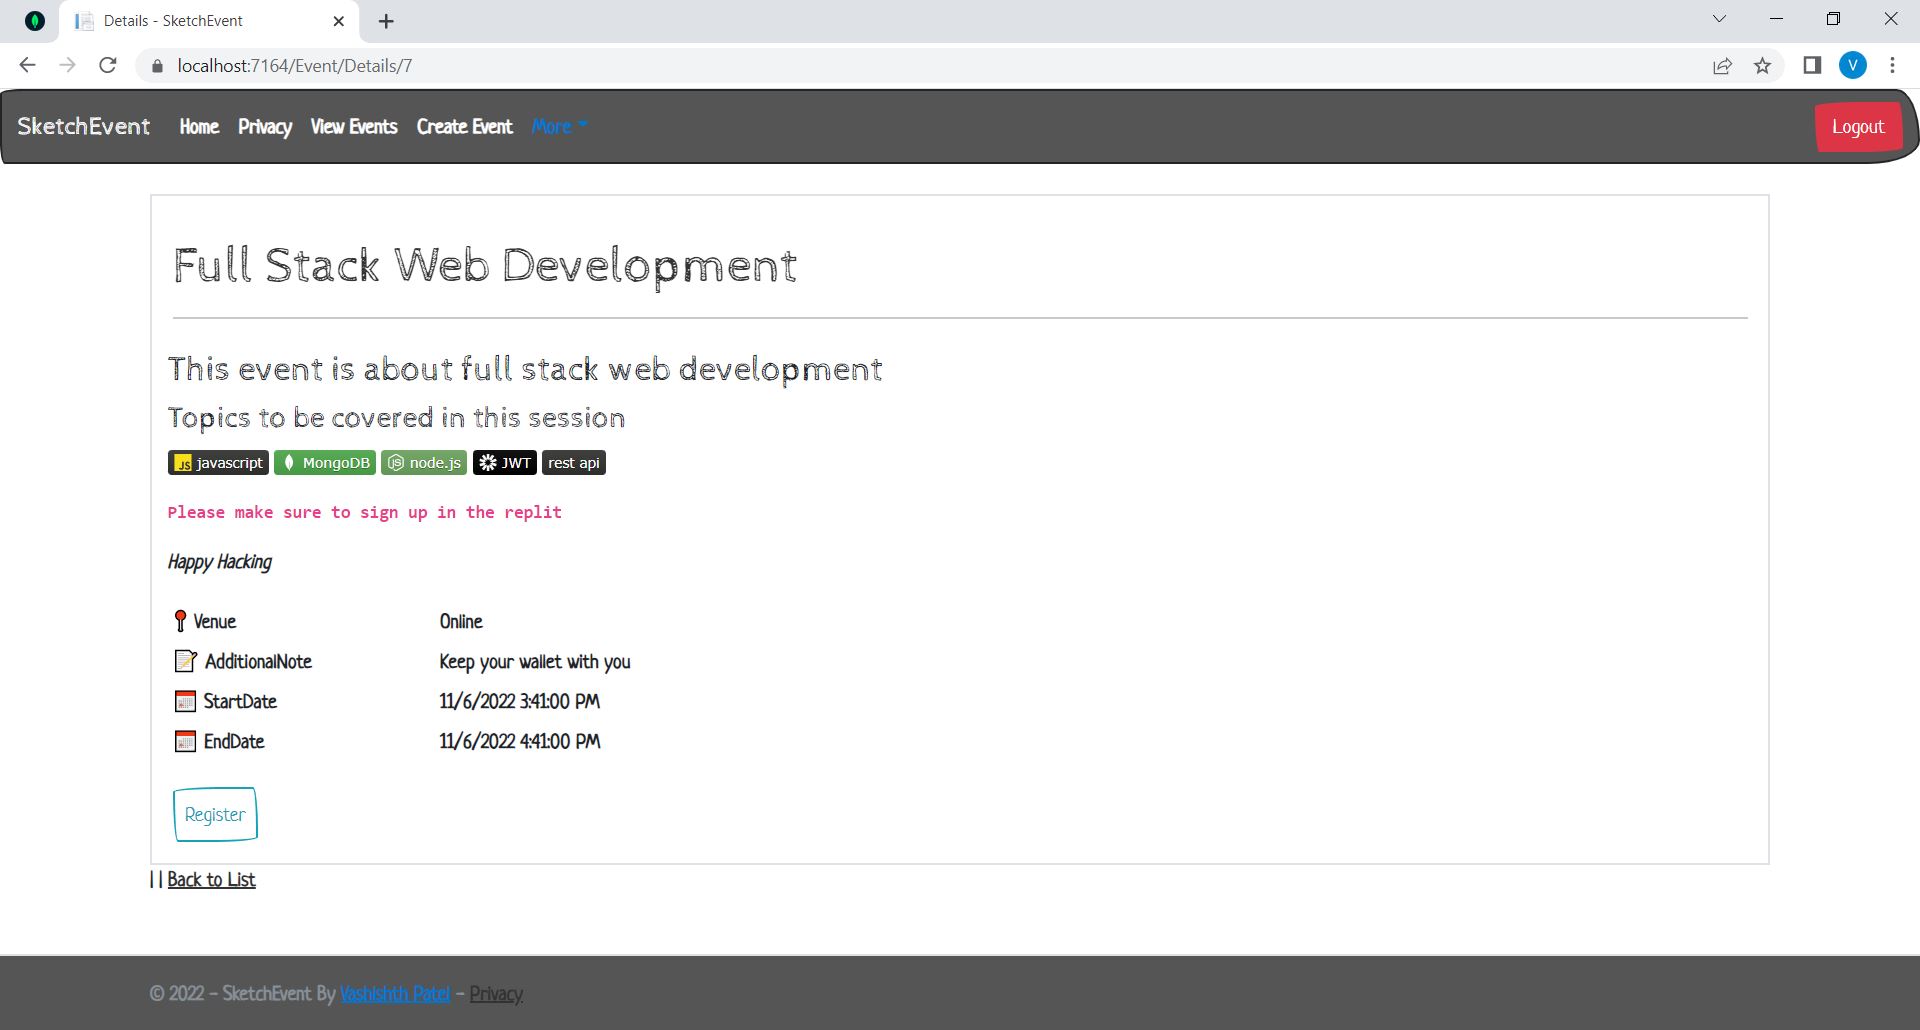Image resolution: width=1920 pixels, height=1030 pixels.
Task: Close the Details - SketchEvent tab
Action: click(339, 21)
